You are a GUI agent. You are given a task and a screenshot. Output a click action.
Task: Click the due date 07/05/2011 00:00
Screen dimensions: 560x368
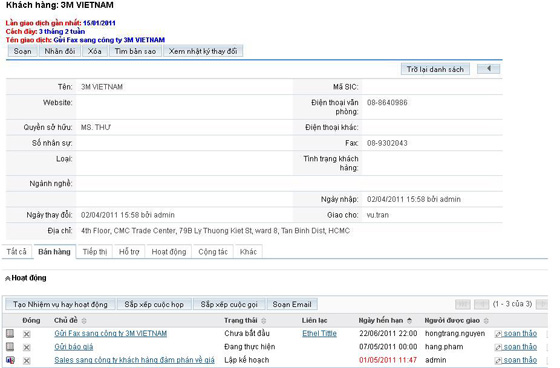pos(388,347)
